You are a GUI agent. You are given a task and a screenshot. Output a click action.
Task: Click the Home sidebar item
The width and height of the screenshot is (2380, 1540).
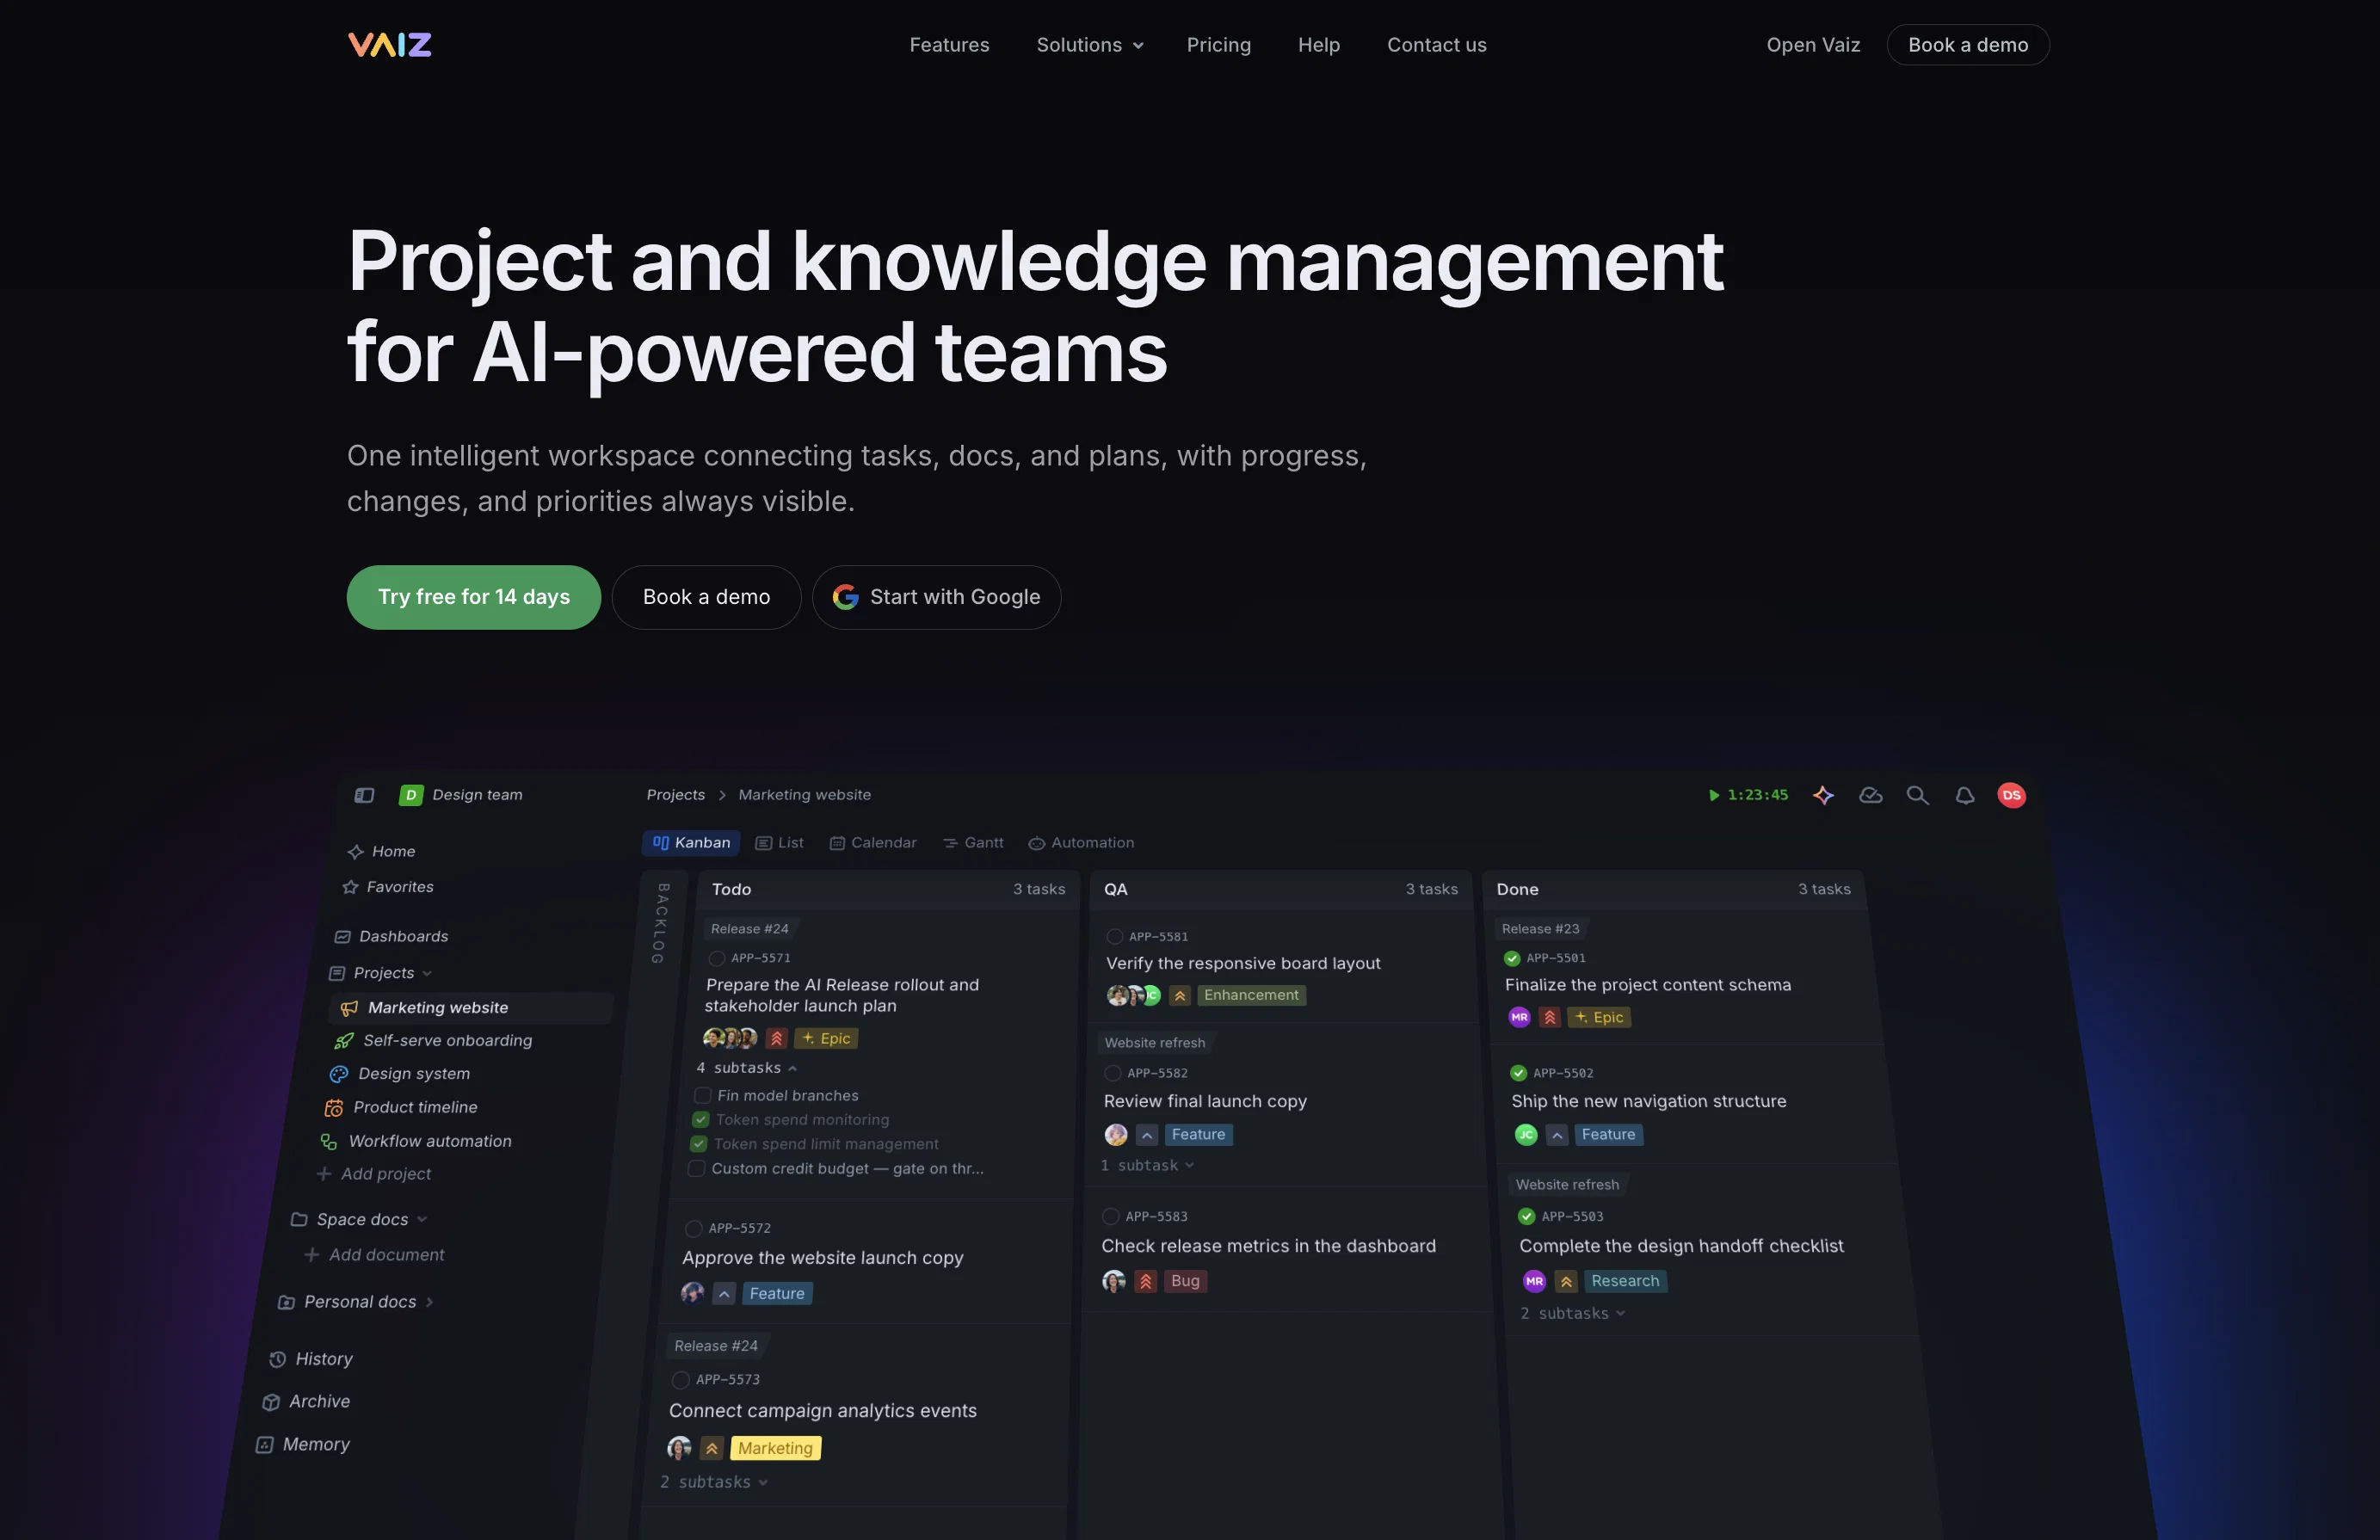click(x=381, y=851)
